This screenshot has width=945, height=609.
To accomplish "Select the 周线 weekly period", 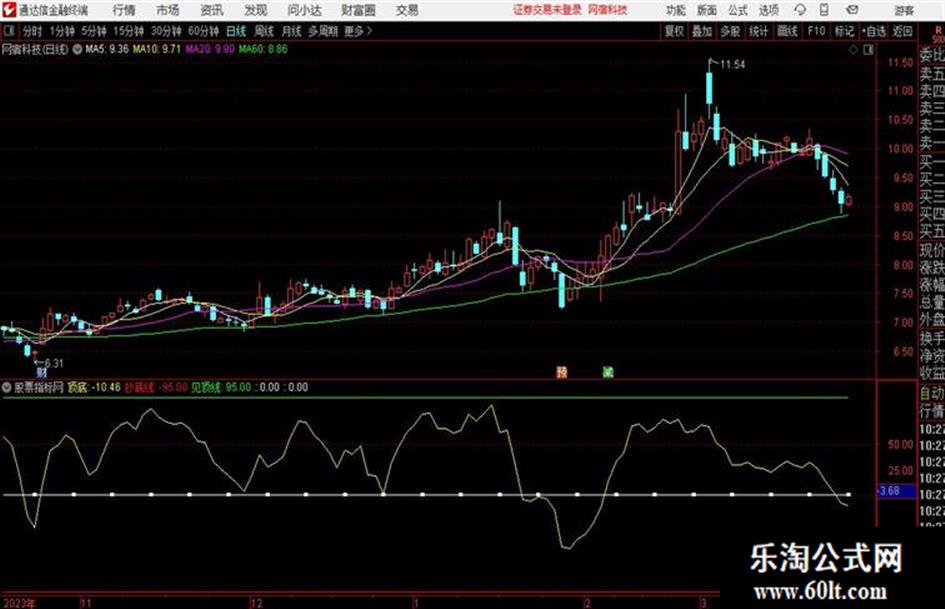I will click(264, 31).
